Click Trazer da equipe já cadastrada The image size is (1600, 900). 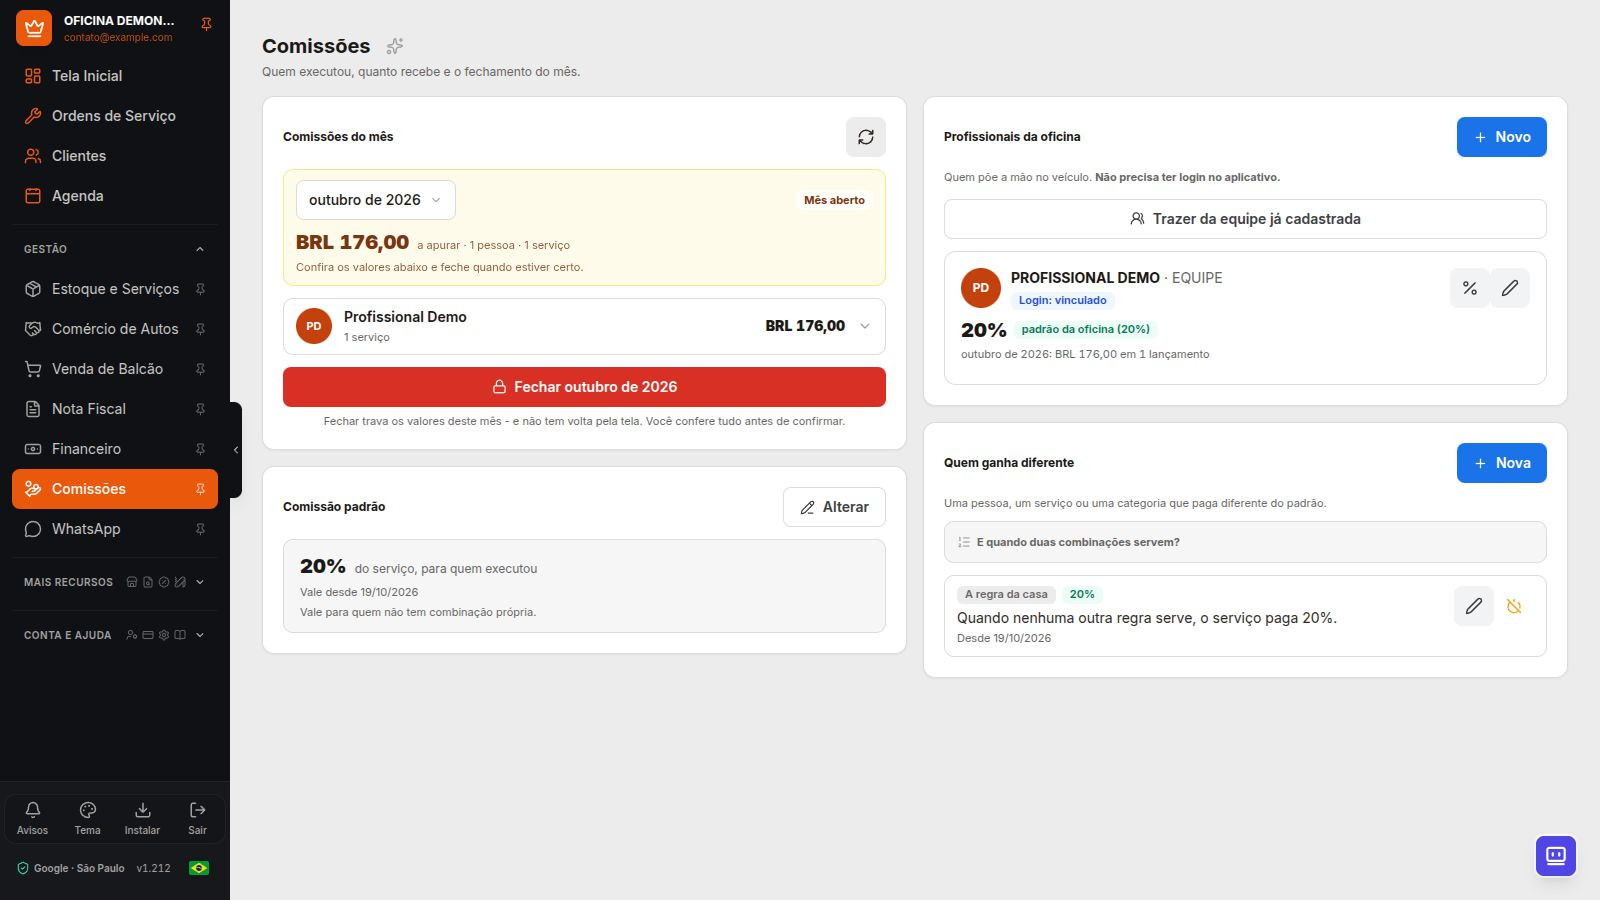1245,219
